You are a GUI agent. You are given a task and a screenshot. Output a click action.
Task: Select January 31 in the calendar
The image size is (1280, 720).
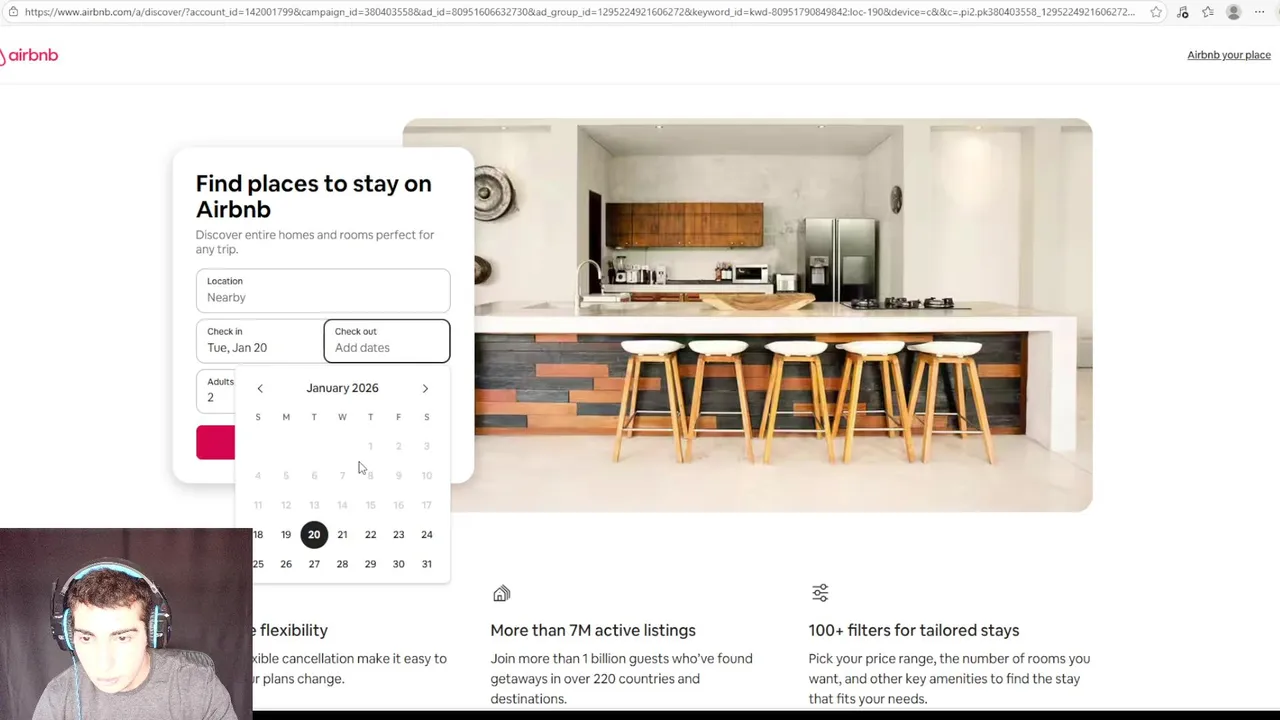427,564
